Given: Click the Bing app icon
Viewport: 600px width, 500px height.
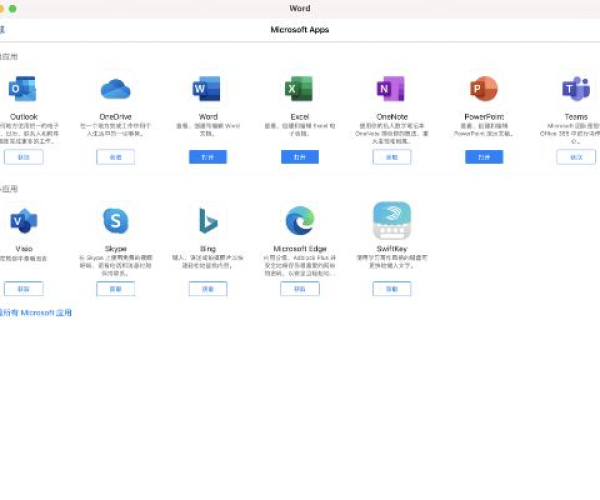Looking at the screenshot, I should click(x=208, y=221).
